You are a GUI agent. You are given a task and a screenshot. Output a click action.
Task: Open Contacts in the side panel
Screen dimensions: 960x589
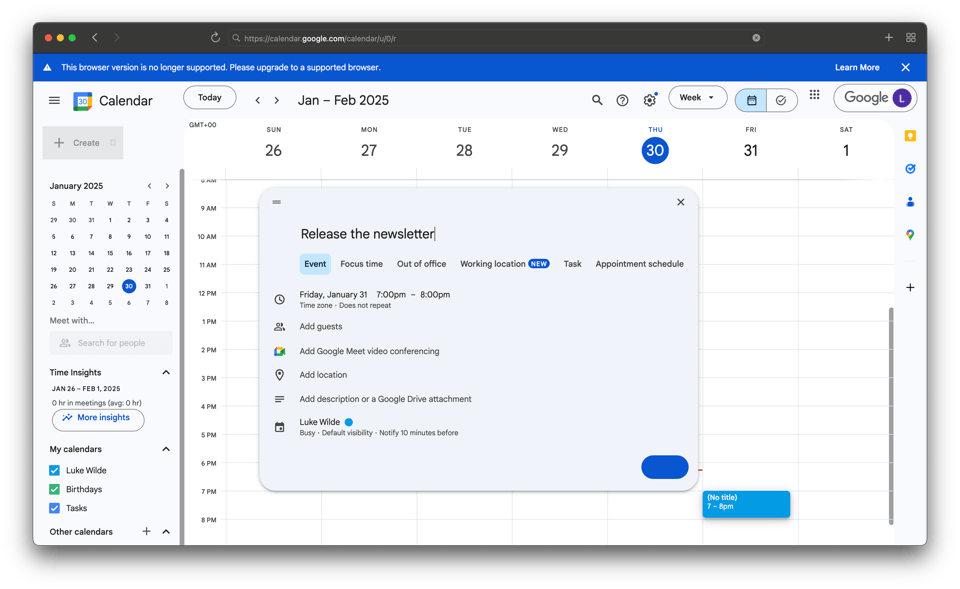pos(910,202)
